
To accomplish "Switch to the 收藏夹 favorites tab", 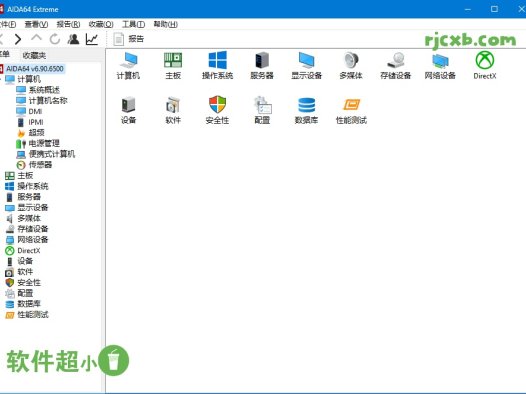I will coord(34,55).
